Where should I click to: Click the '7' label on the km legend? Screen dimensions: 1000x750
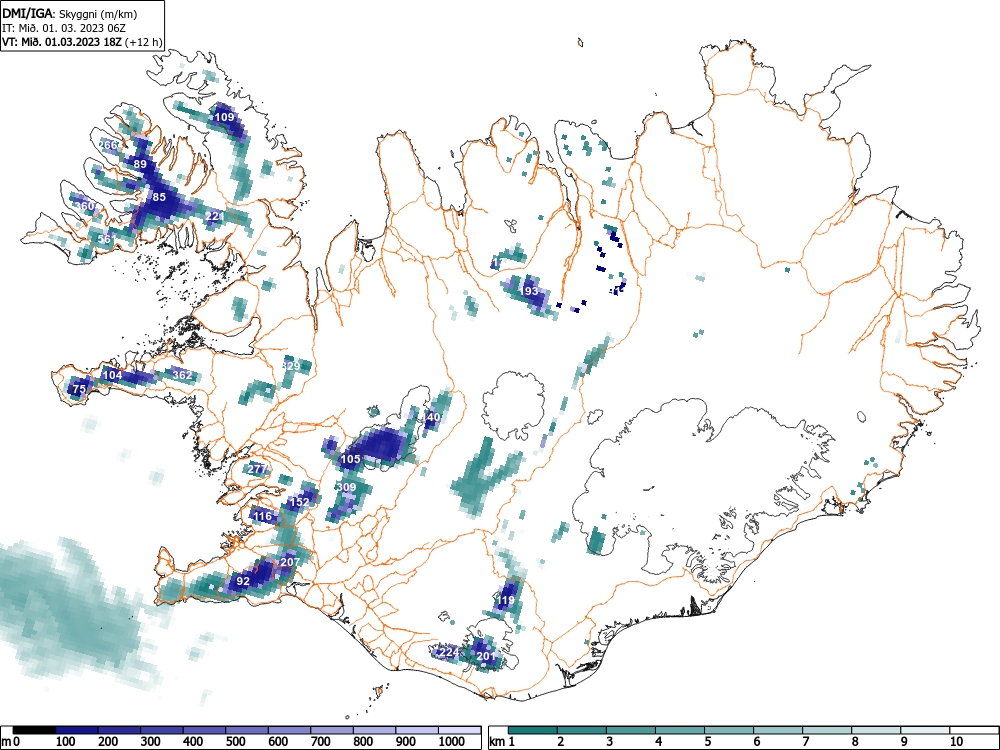coord(805,741)
